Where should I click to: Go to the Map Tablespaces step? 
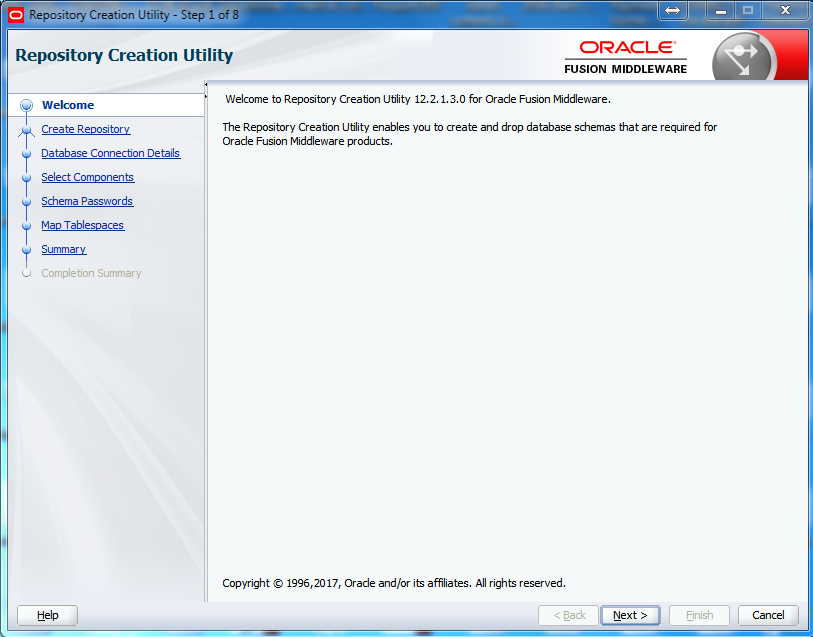point(82,225)
